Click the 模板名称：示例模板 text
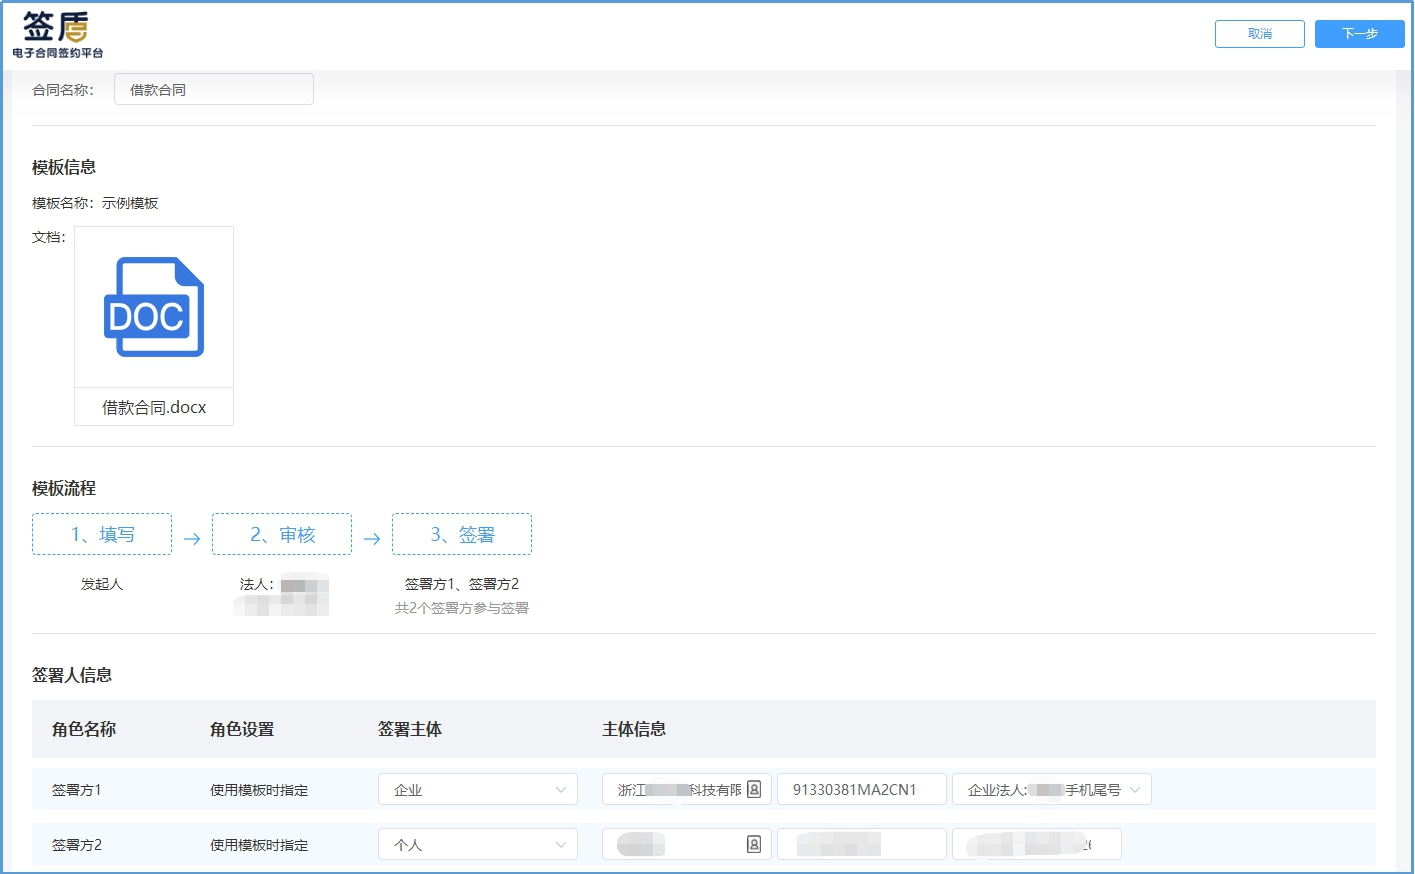 click(95, 203)
